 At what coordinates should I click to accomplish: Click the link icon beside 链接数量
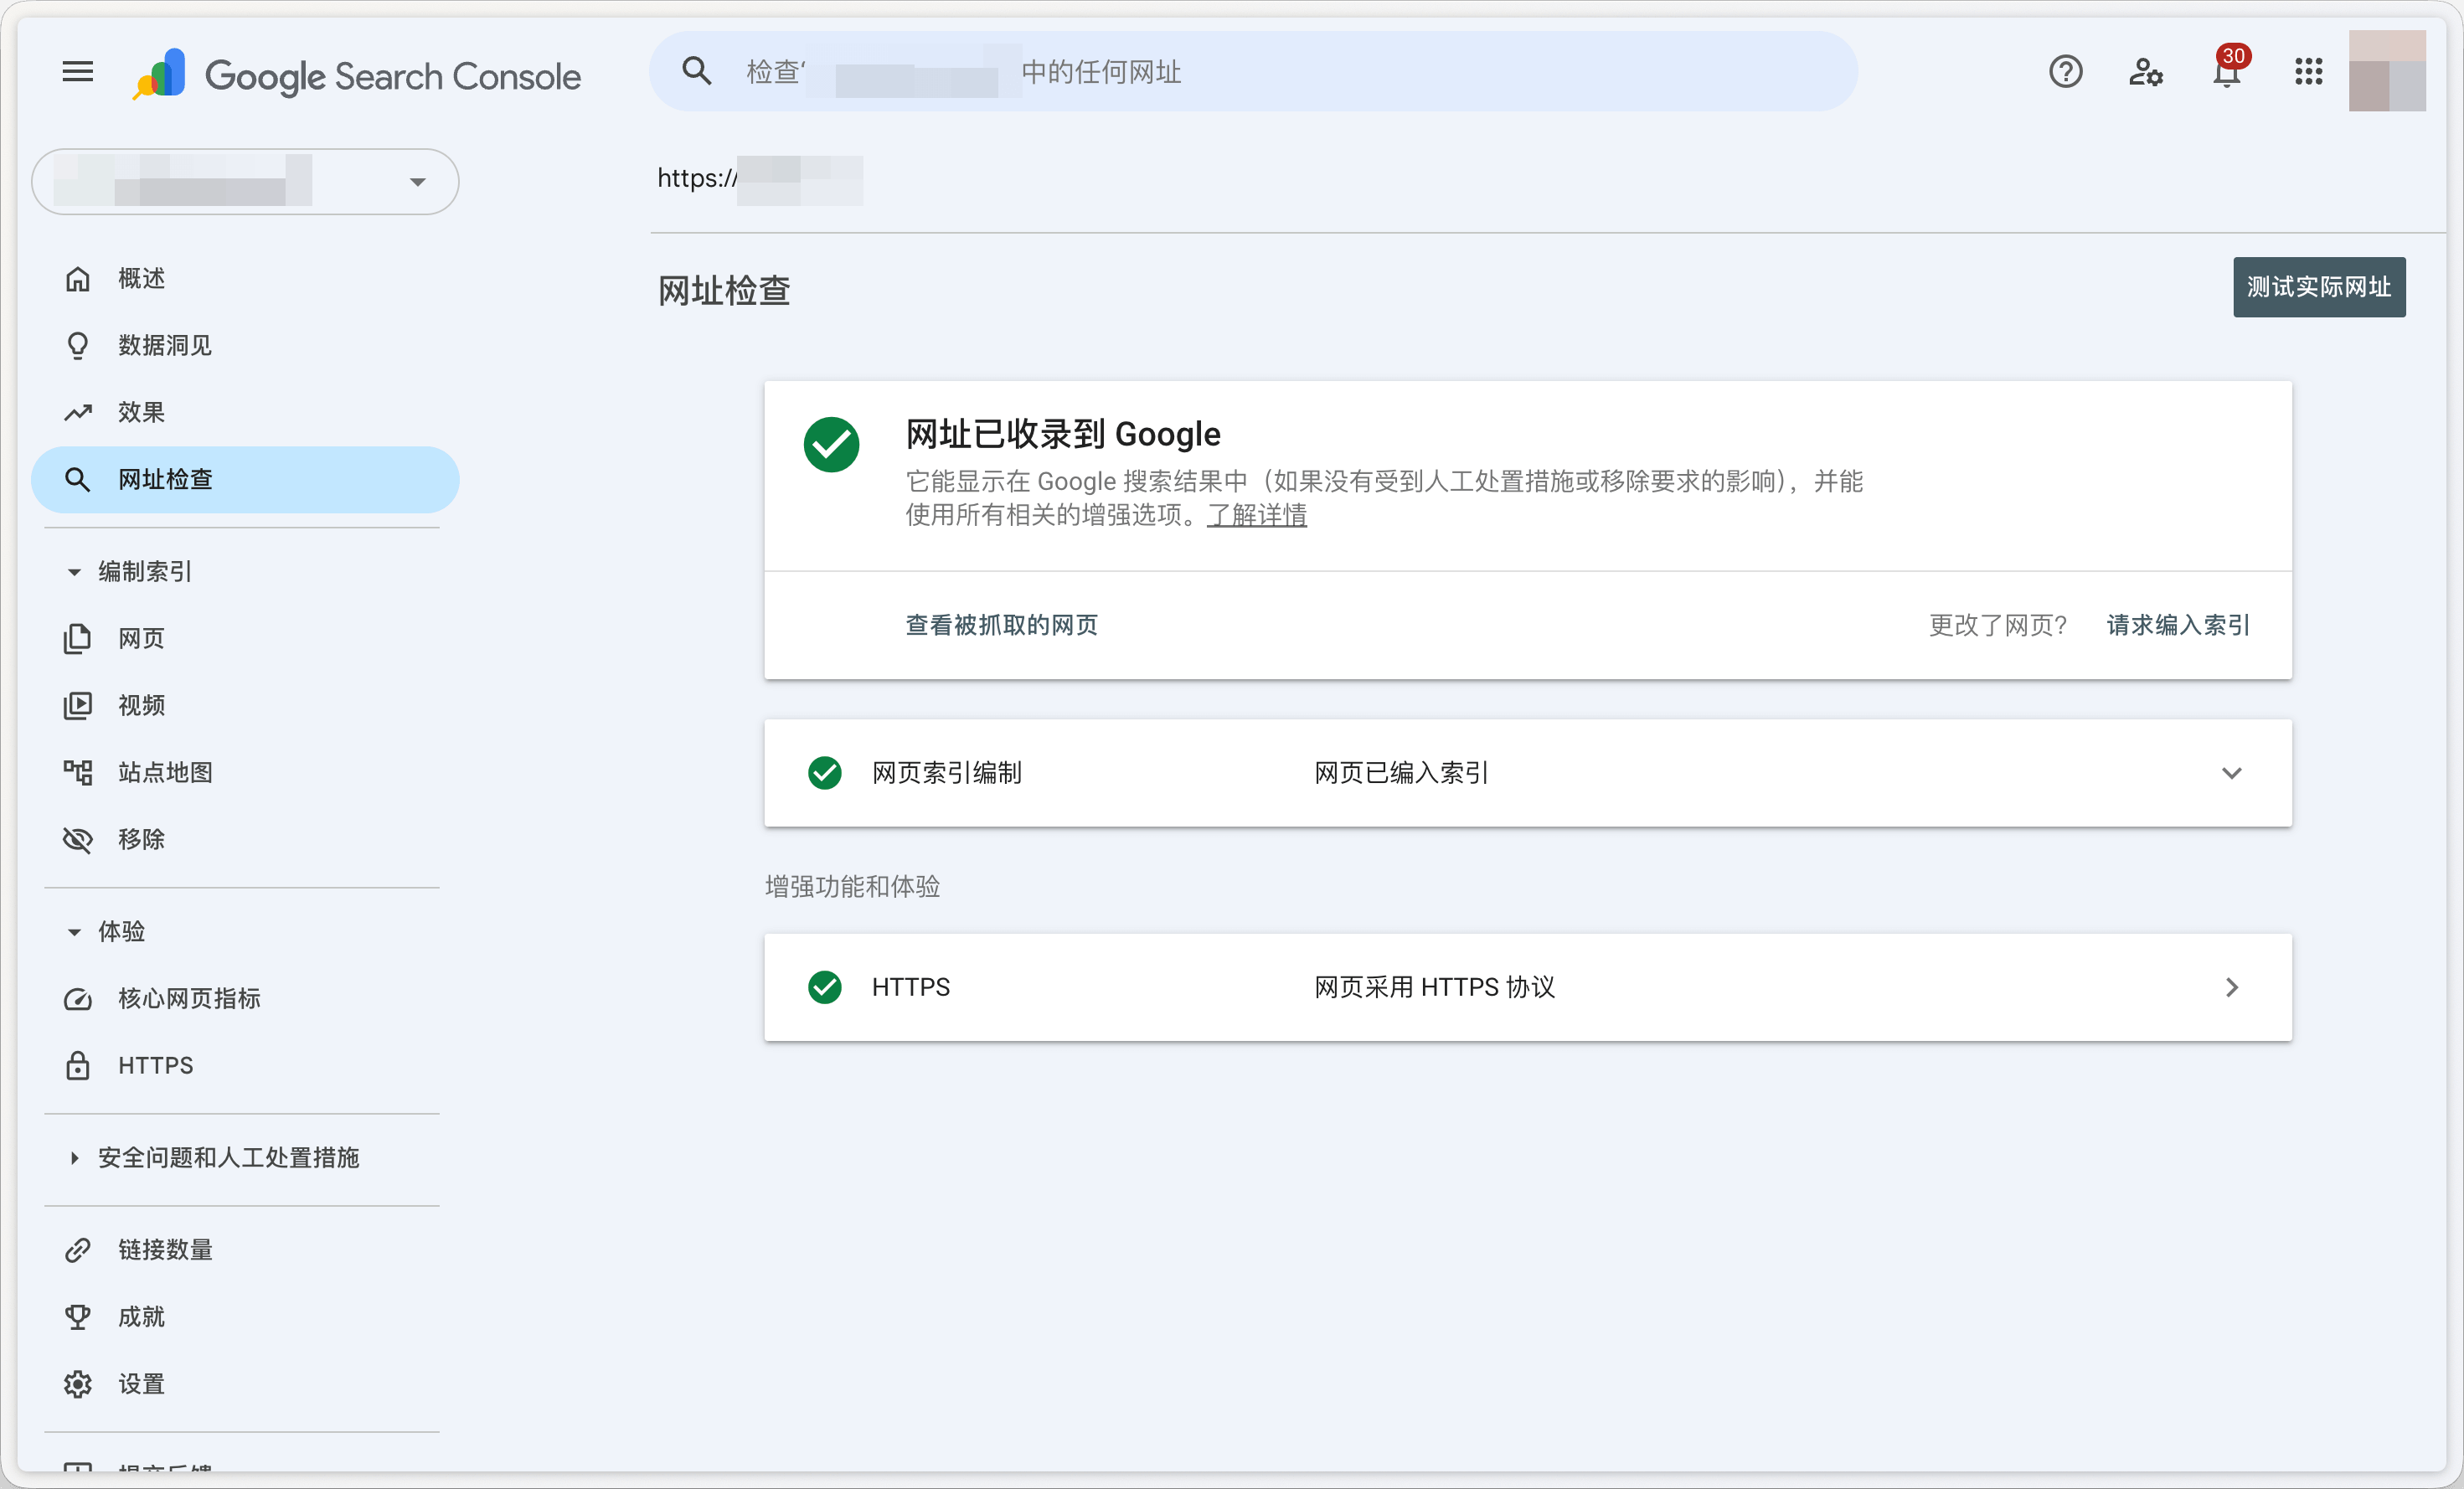click(x=77, y=1250)
